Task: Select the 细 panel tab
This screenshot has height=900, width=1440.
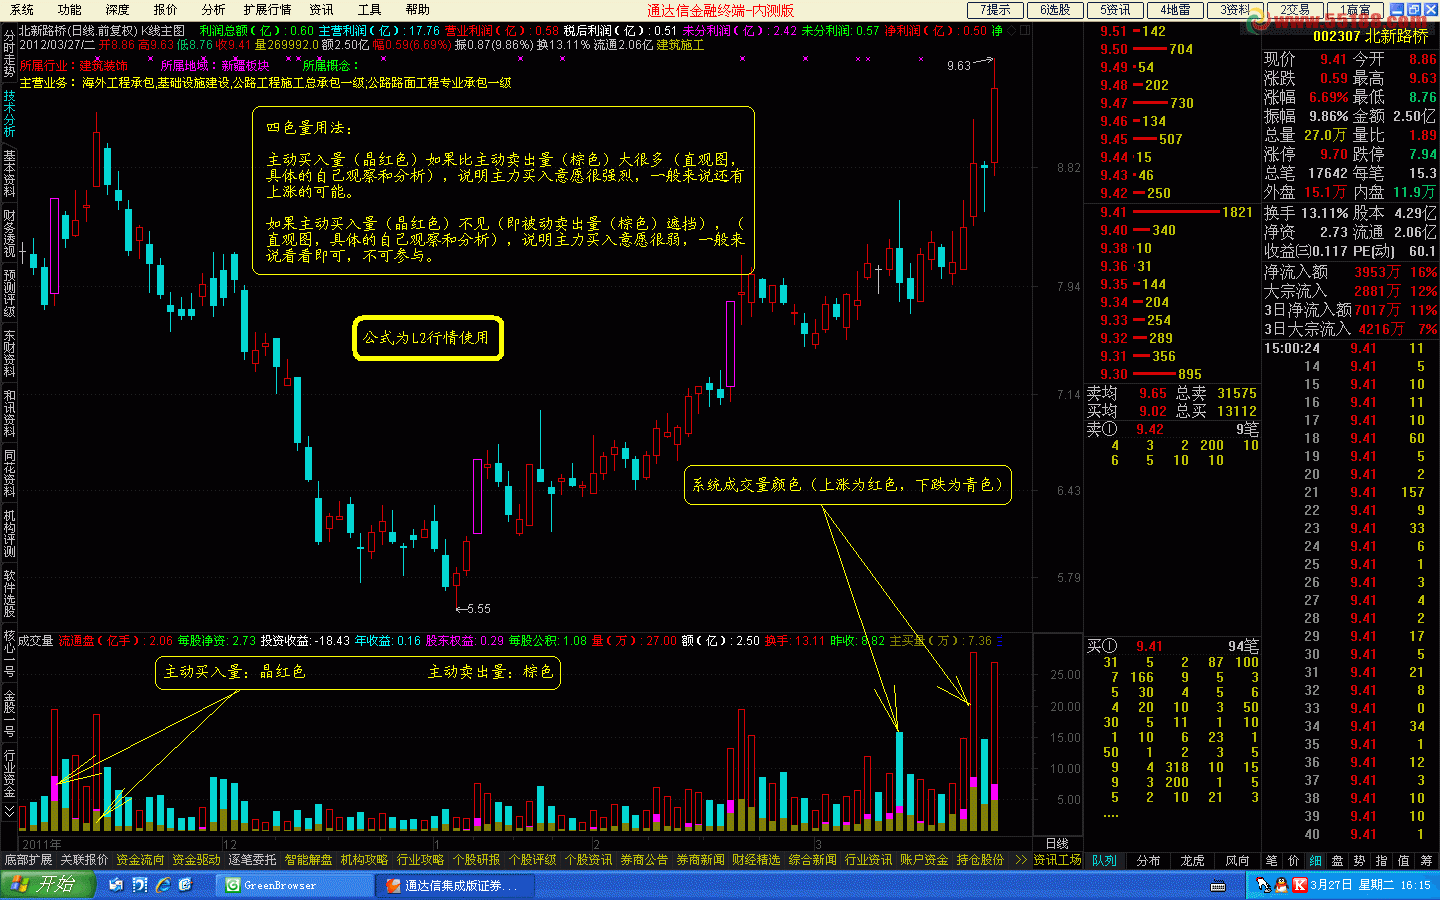Action: pyautogui.click(x=1315, y=860)
